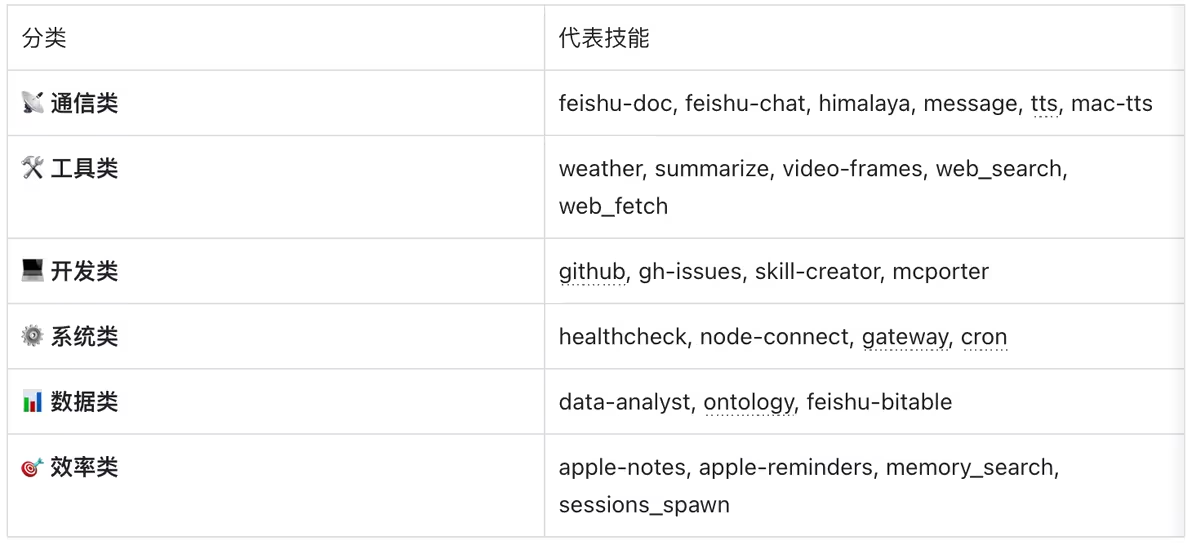1192x545 pixels.
Task: Click the satellite dish emoji icon
Action: (32, 103)
